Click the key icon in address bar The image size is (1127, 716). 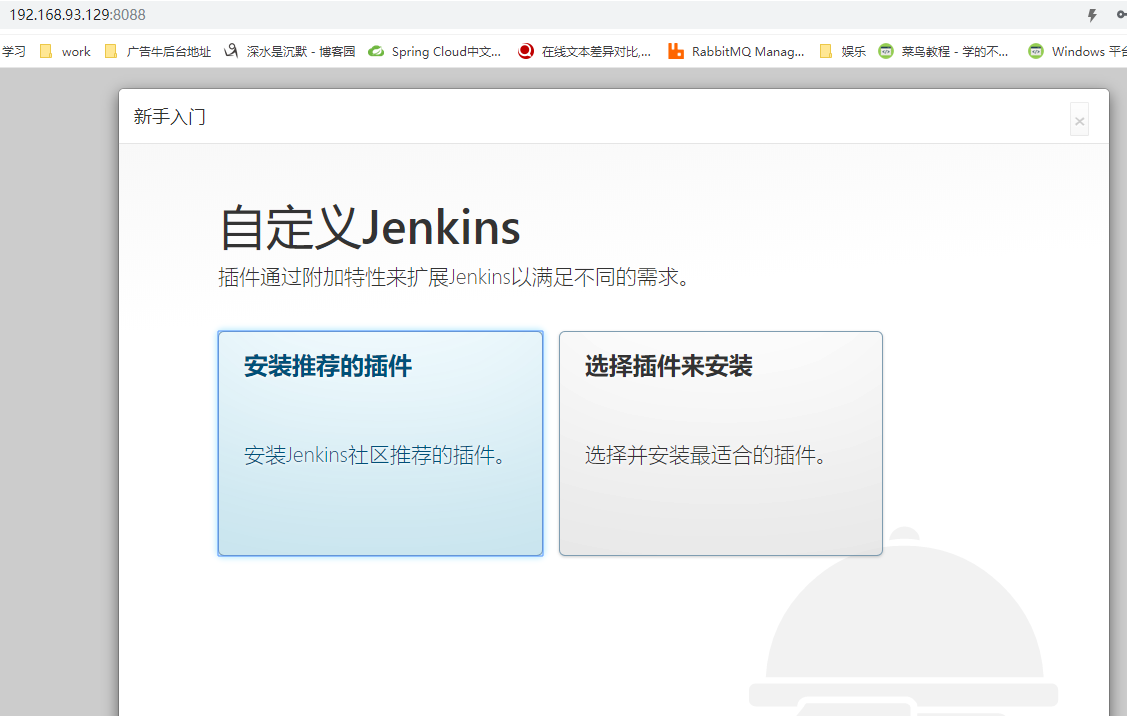pyautogui.click(x=1121, y=15)
